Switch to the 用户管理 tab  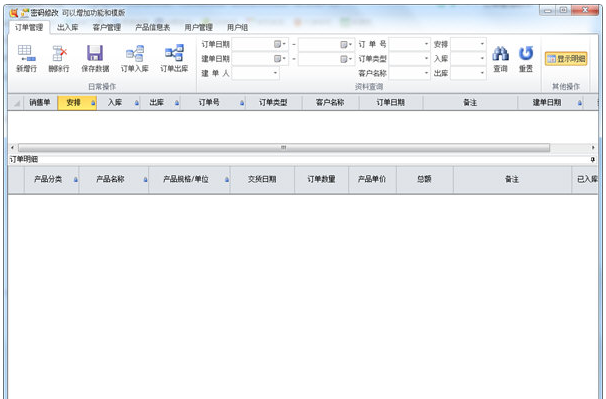[198, 27]
